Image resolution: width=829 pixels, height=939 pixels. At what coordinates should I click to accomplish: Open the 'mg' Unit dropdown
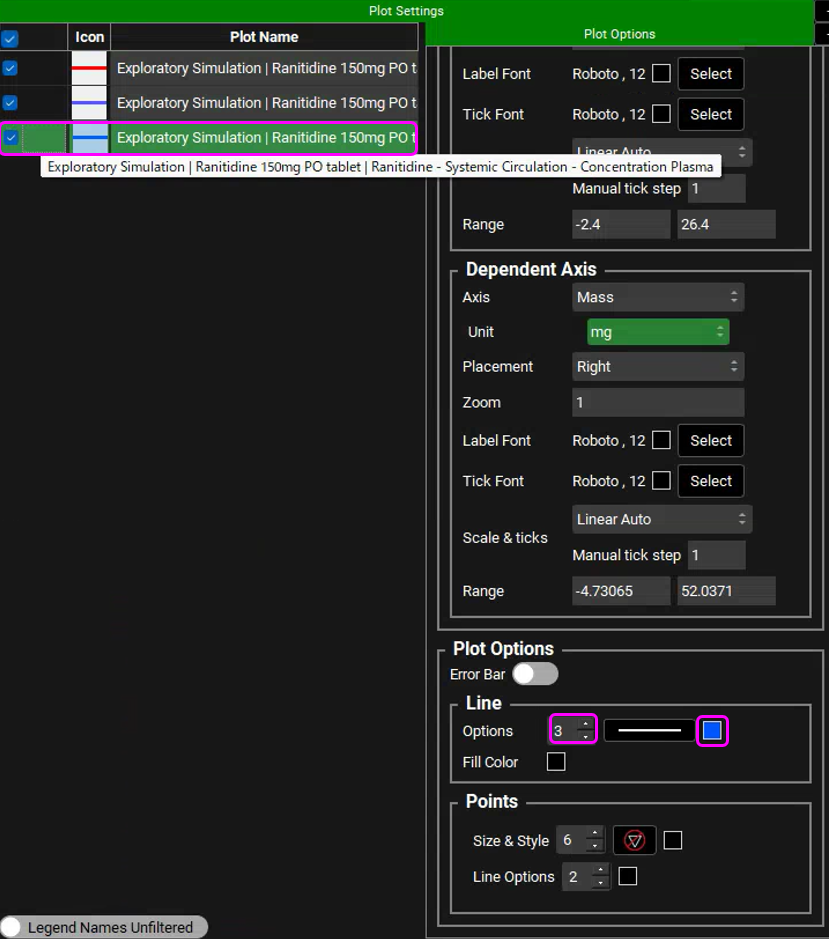pyautogui.click(x=657, y=332)
